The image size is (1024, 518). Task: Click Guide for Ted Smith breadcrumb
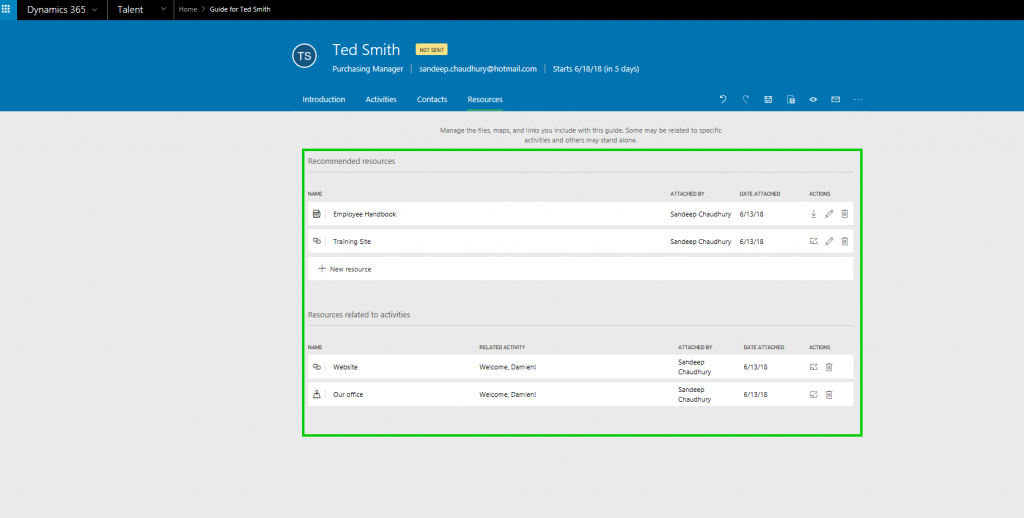(240, 9)
